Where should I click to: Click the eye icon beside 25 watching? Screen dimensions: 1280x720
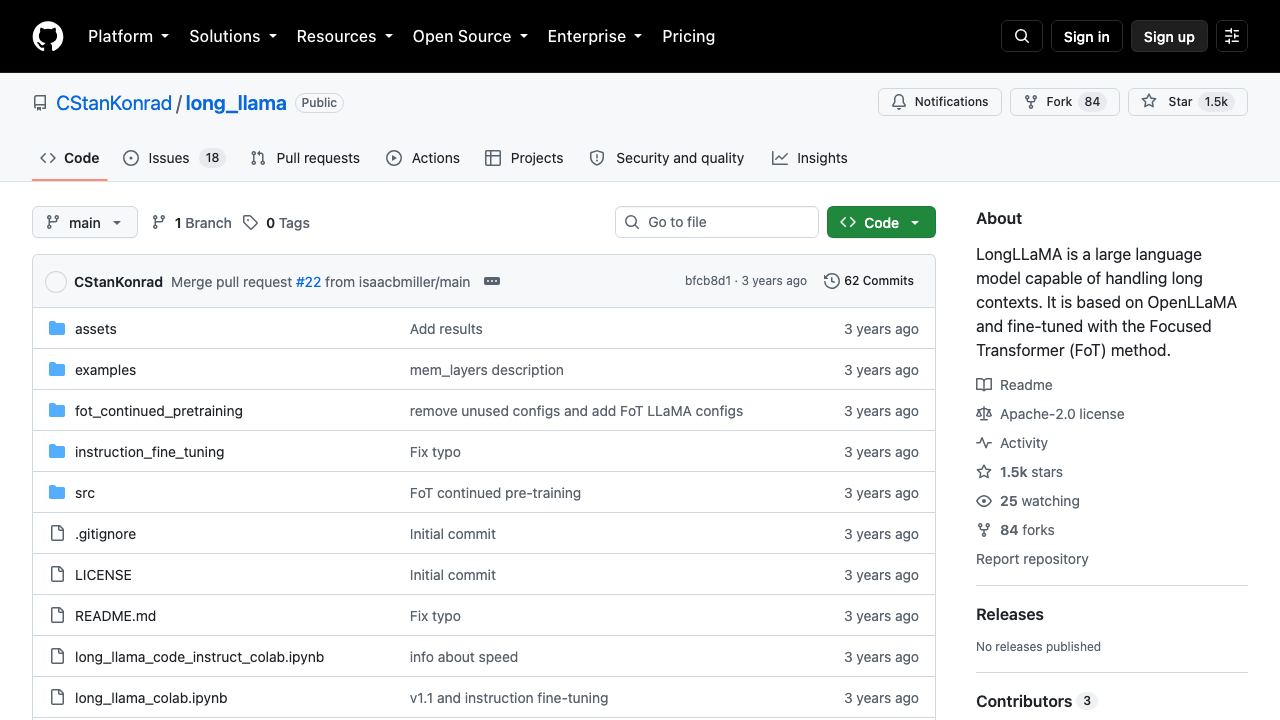pos(984,501)
